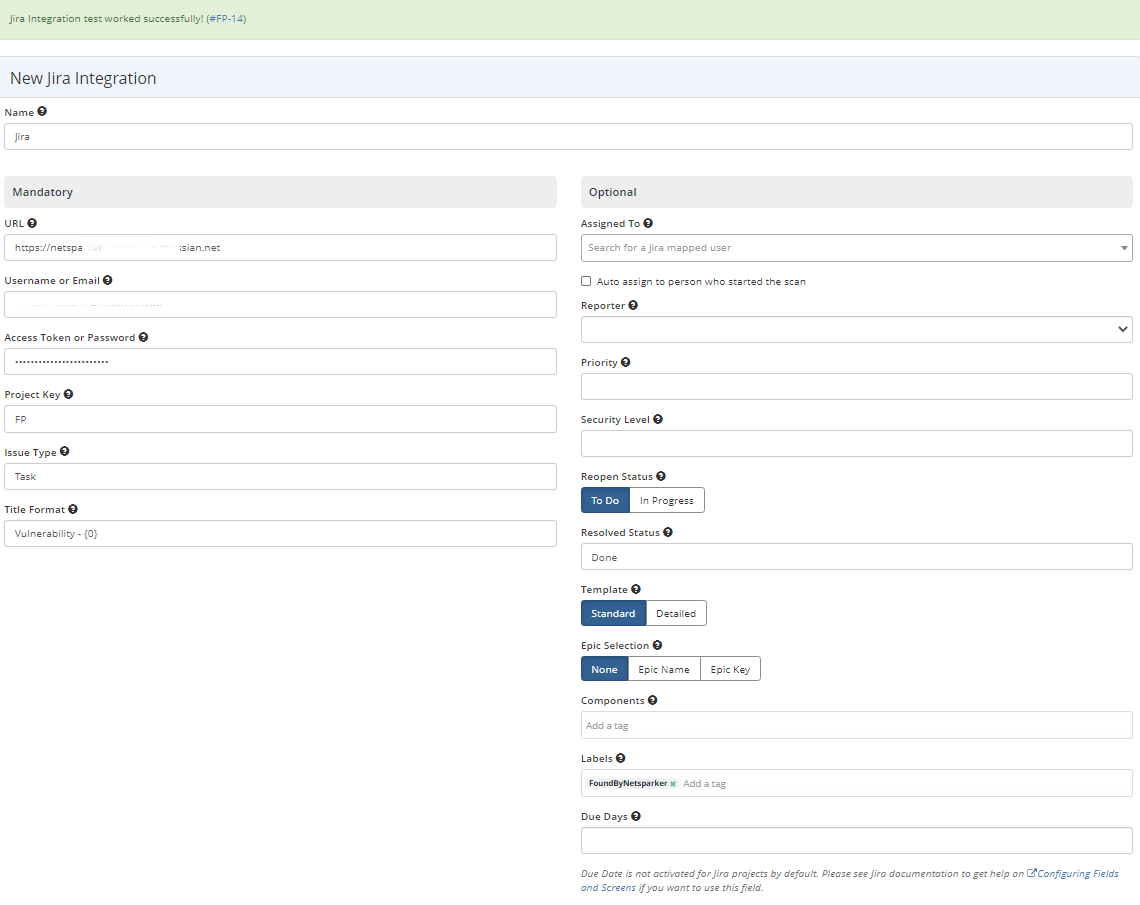This screenshot has height=905, width=1140.
Task: Click the Reopen Status help icon
Action: 661,476
